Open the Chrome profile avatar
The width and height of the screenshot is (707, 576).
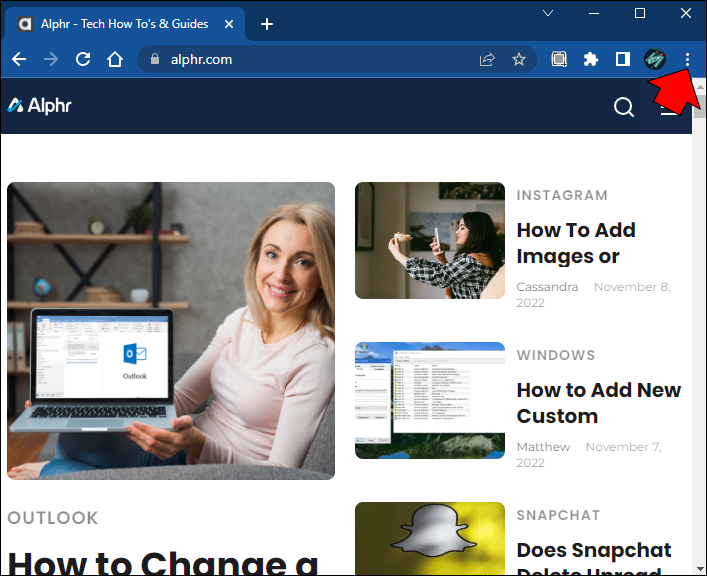point(655,59)
